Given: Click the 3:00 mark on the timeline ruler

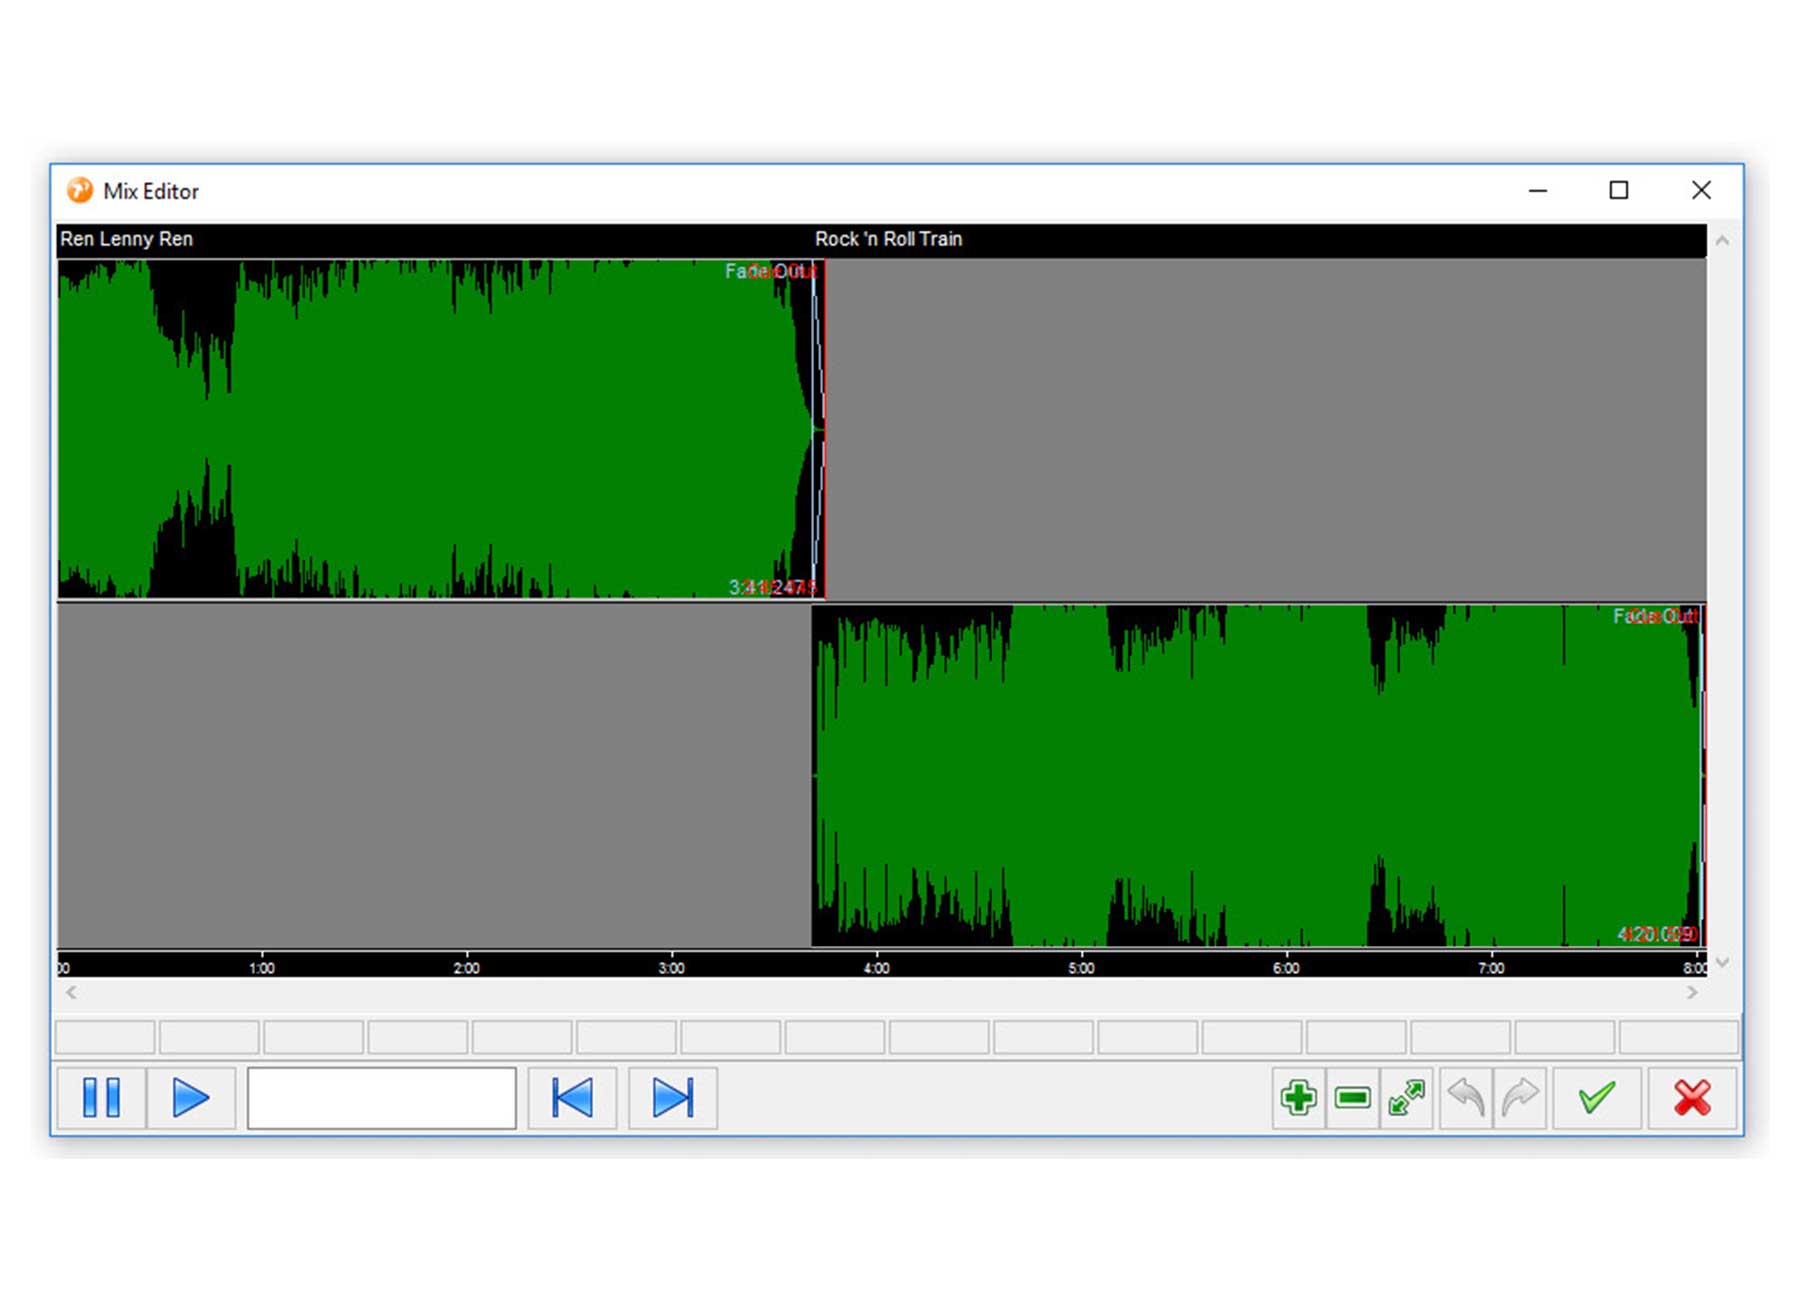Looking at the screenshot, I should click(x=672, y=968).
